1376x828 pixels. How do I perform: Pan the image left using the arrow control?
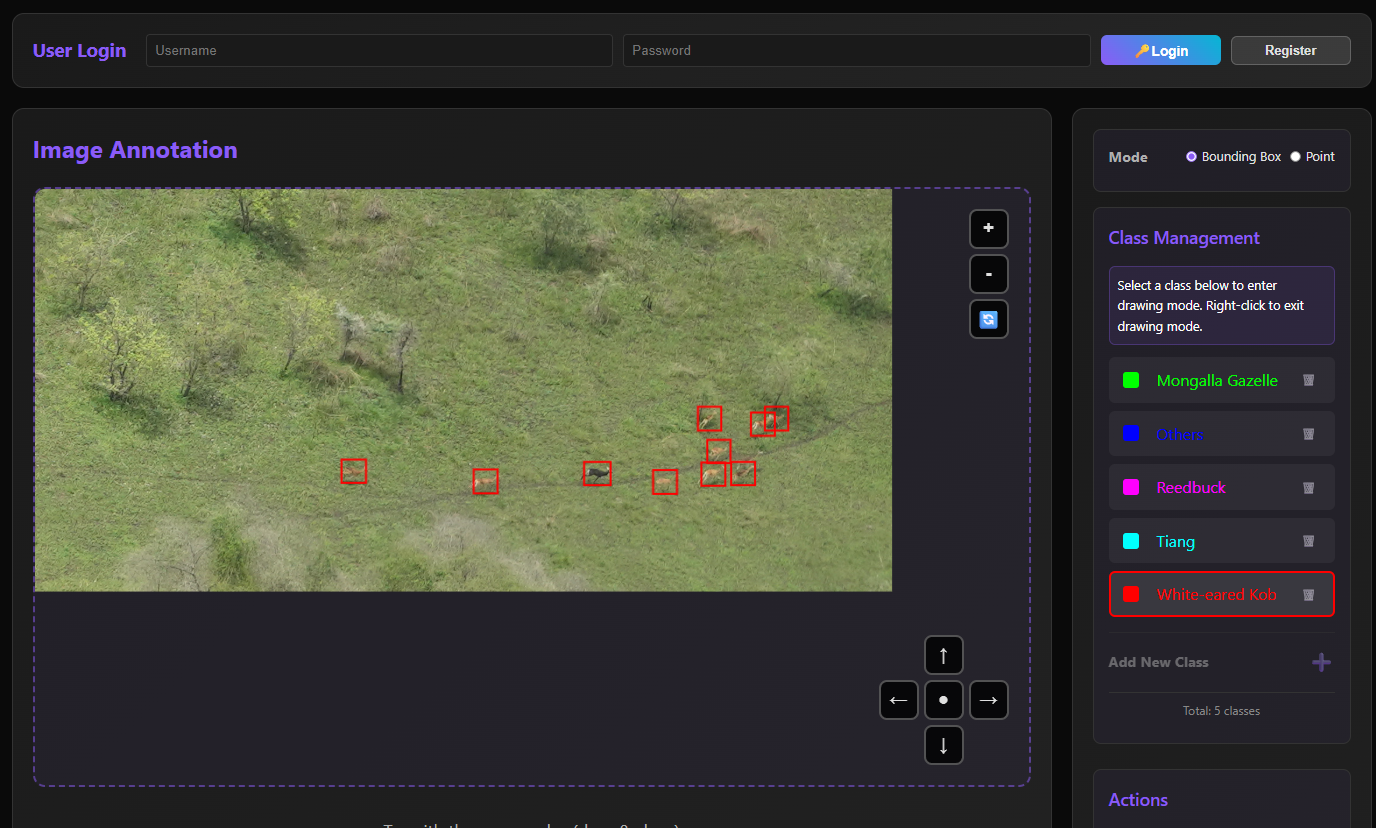tap(898, 700)
